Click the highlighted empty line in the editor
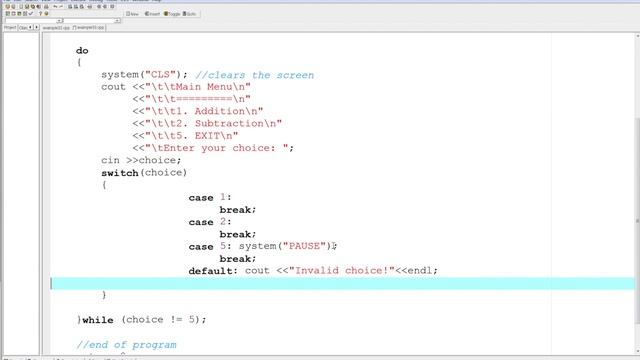The width and height of the screenshot is (640, 360). pyautogui.click(x=343, y=283)
